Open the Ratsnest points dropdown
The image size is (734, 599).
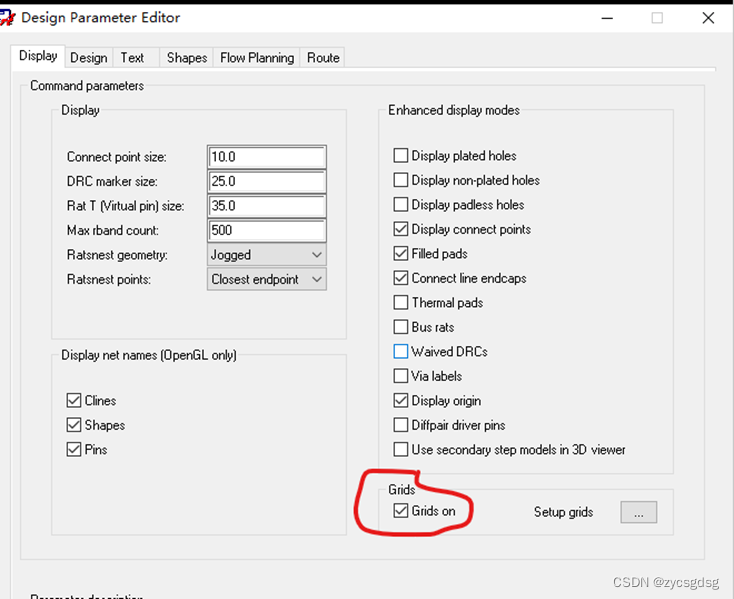[267, 280]
